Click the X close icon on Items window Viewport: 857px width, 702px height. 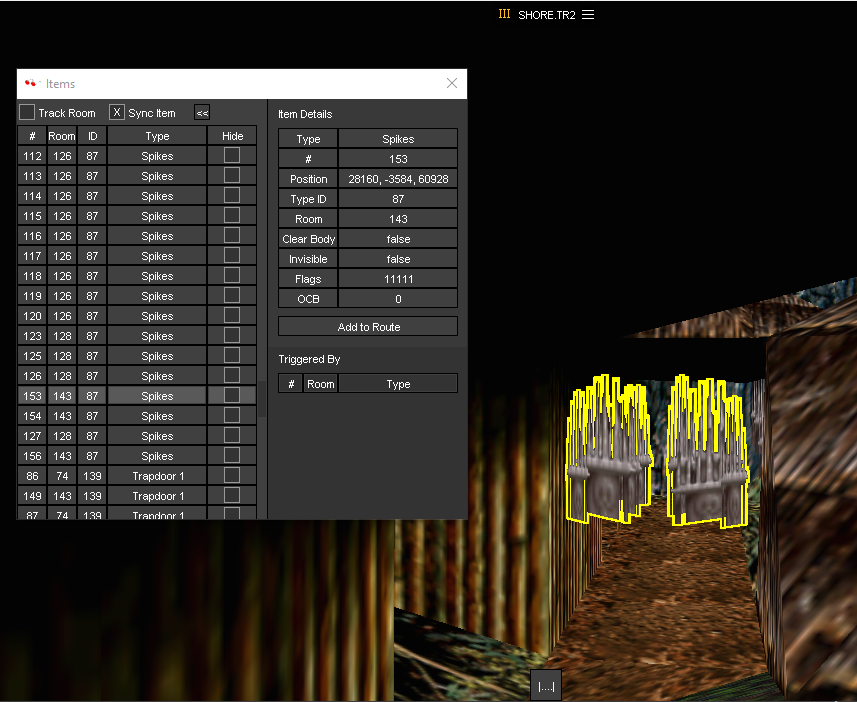[451, 83]
